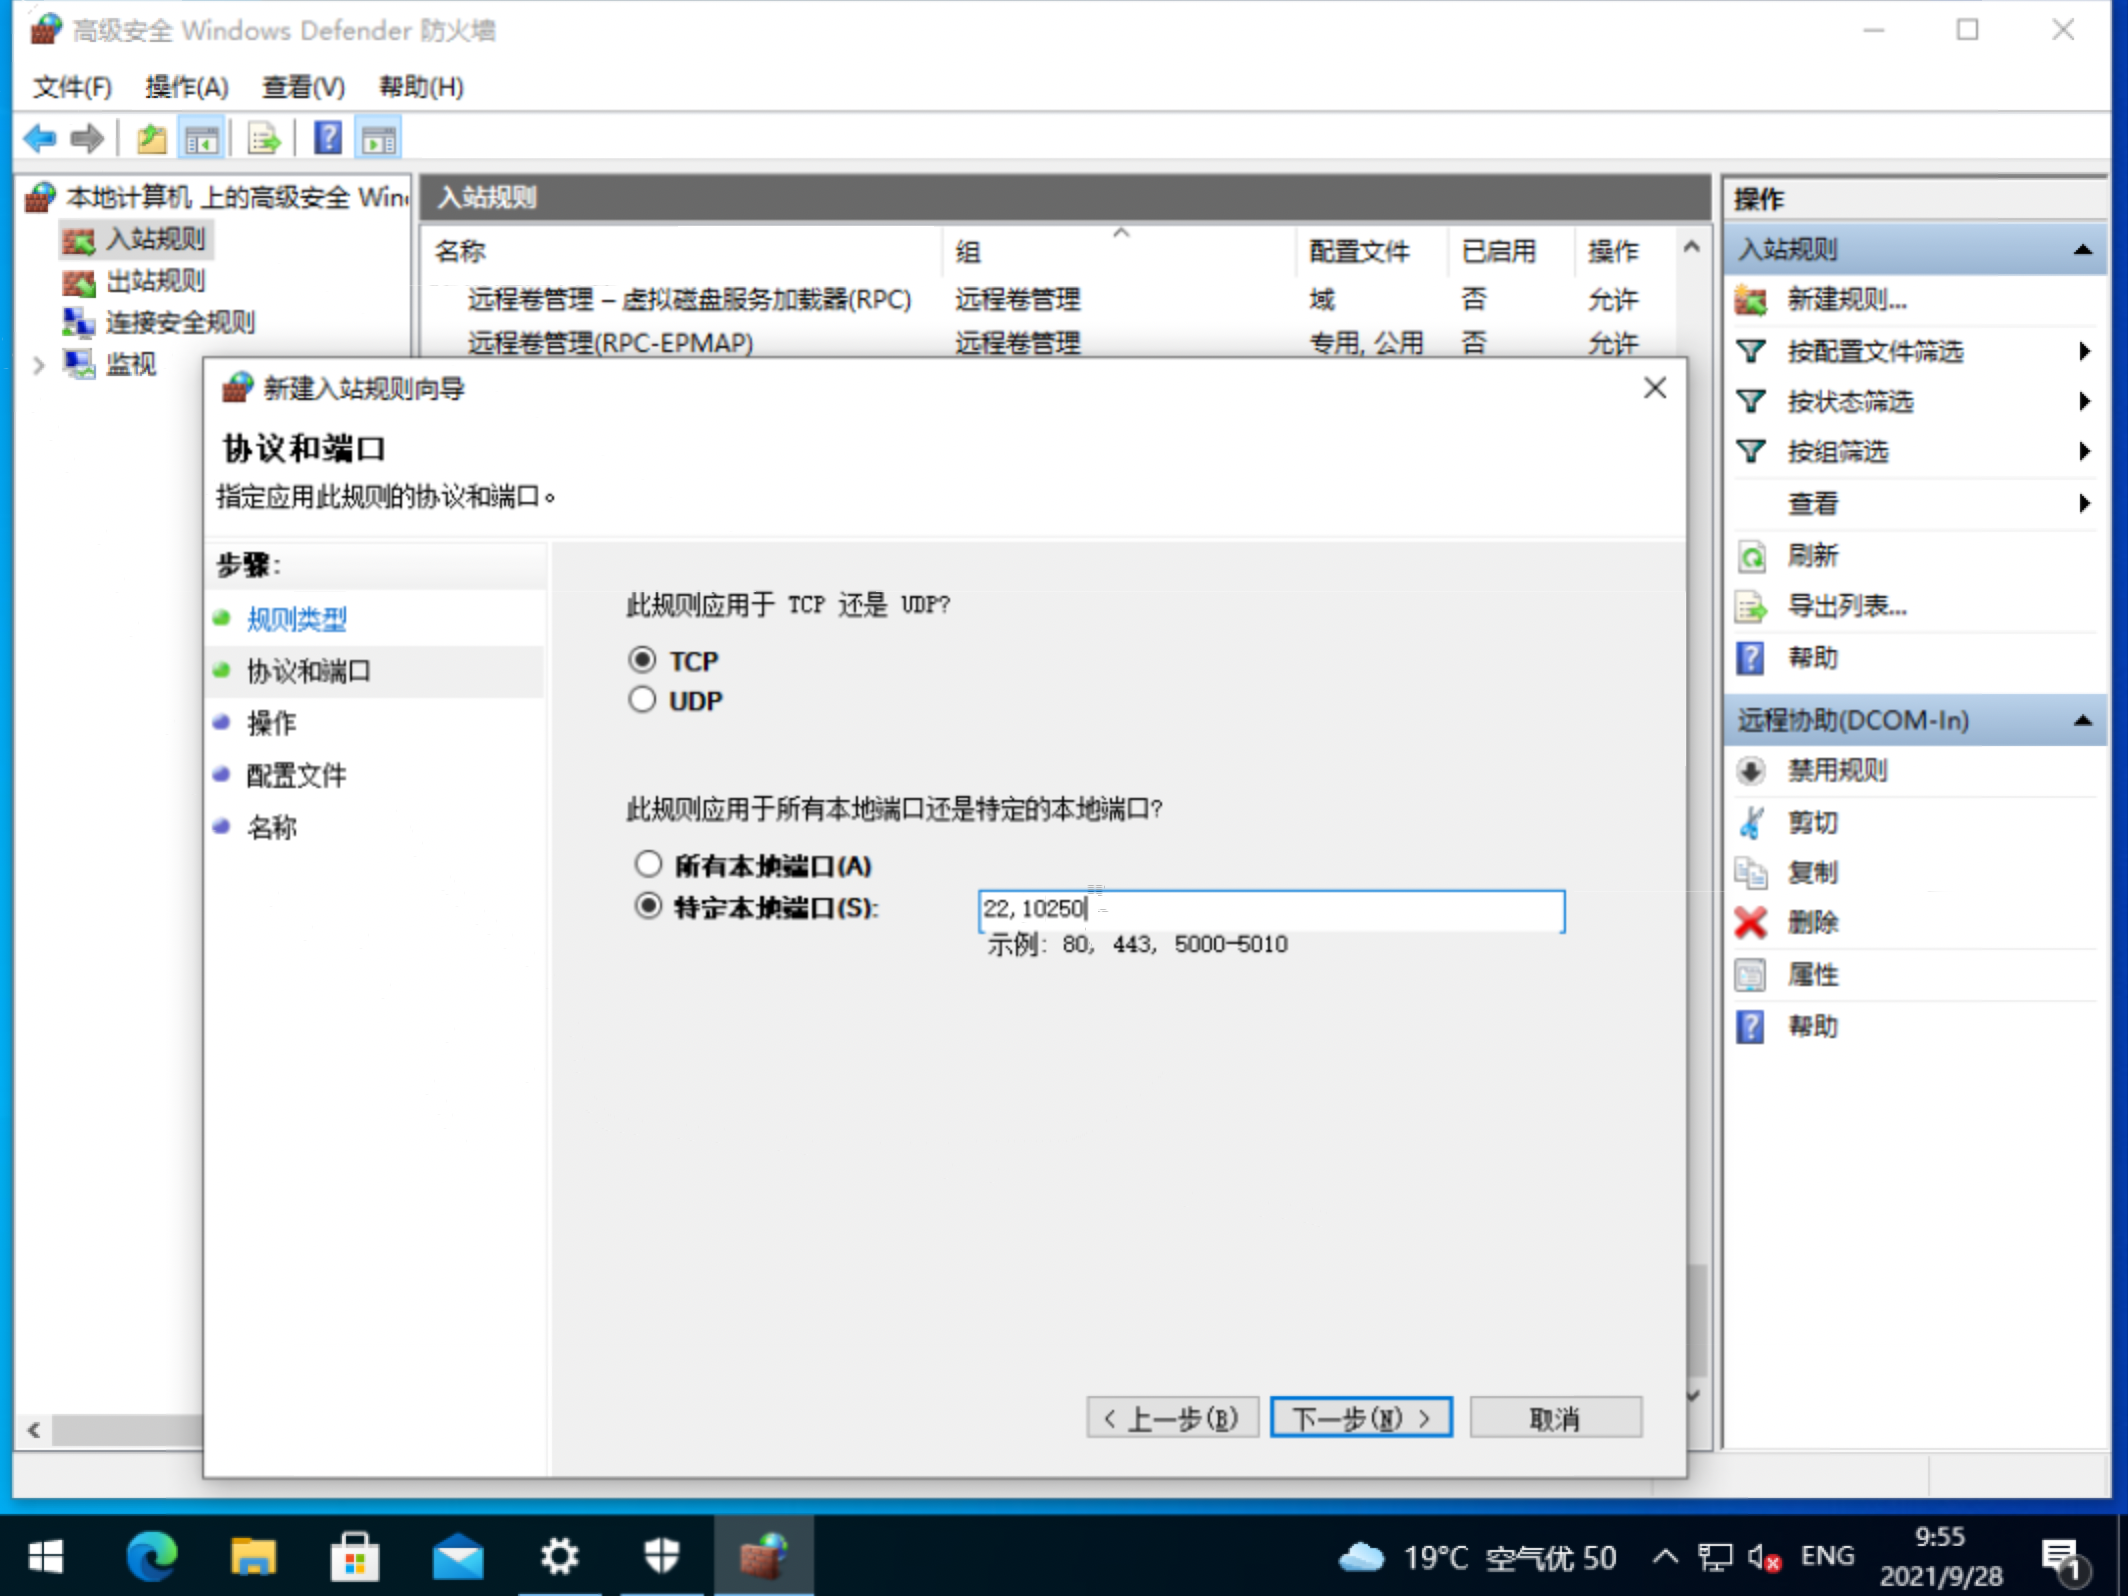This screenshot has height=1596, width=2128.
Task: Click the 取消 button
Action: (x=1555, y=1418)
